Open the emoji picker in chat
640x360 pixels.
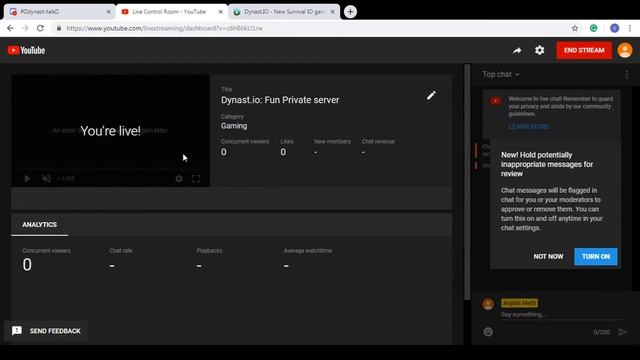pos(488,332)
